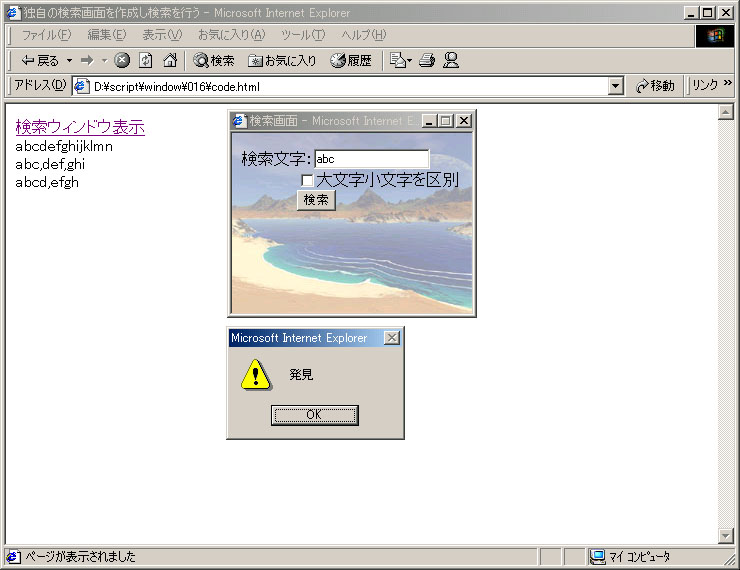Click the vertical scrollbar down arrow
740x570 pixels.
(725, 536)
